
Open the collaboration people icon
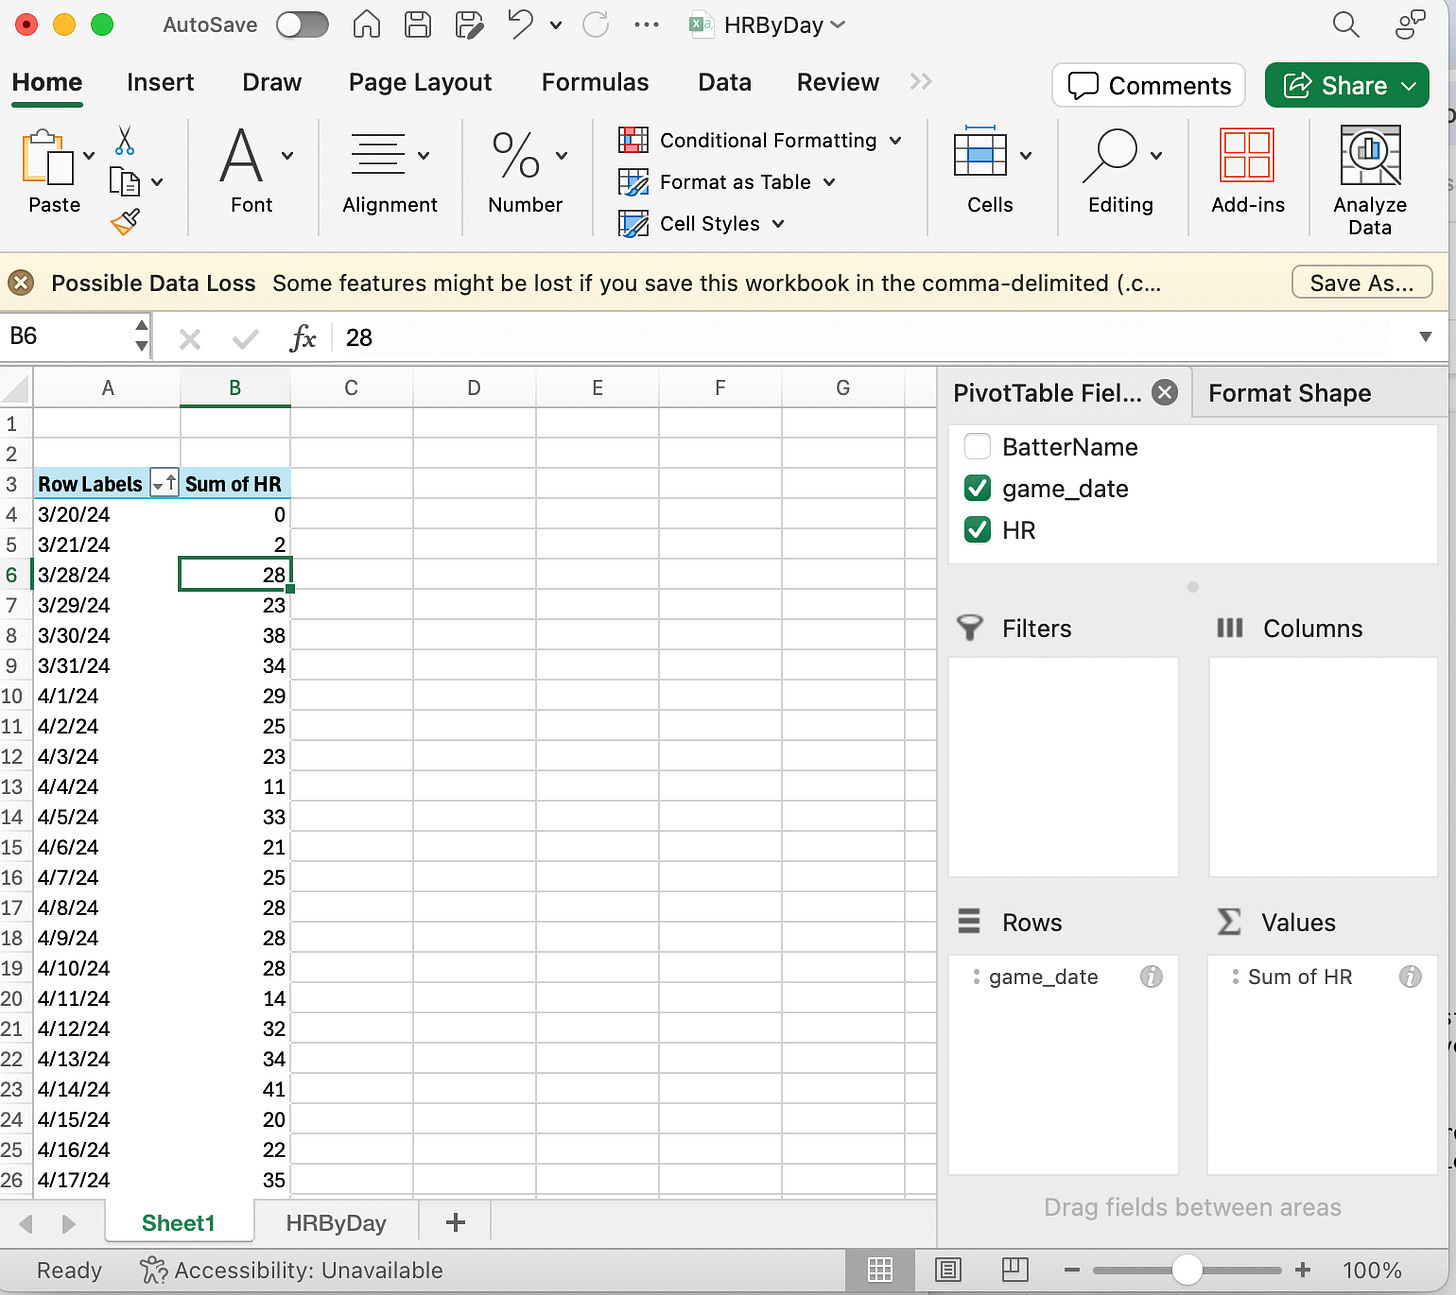[x=1410, y=24]
